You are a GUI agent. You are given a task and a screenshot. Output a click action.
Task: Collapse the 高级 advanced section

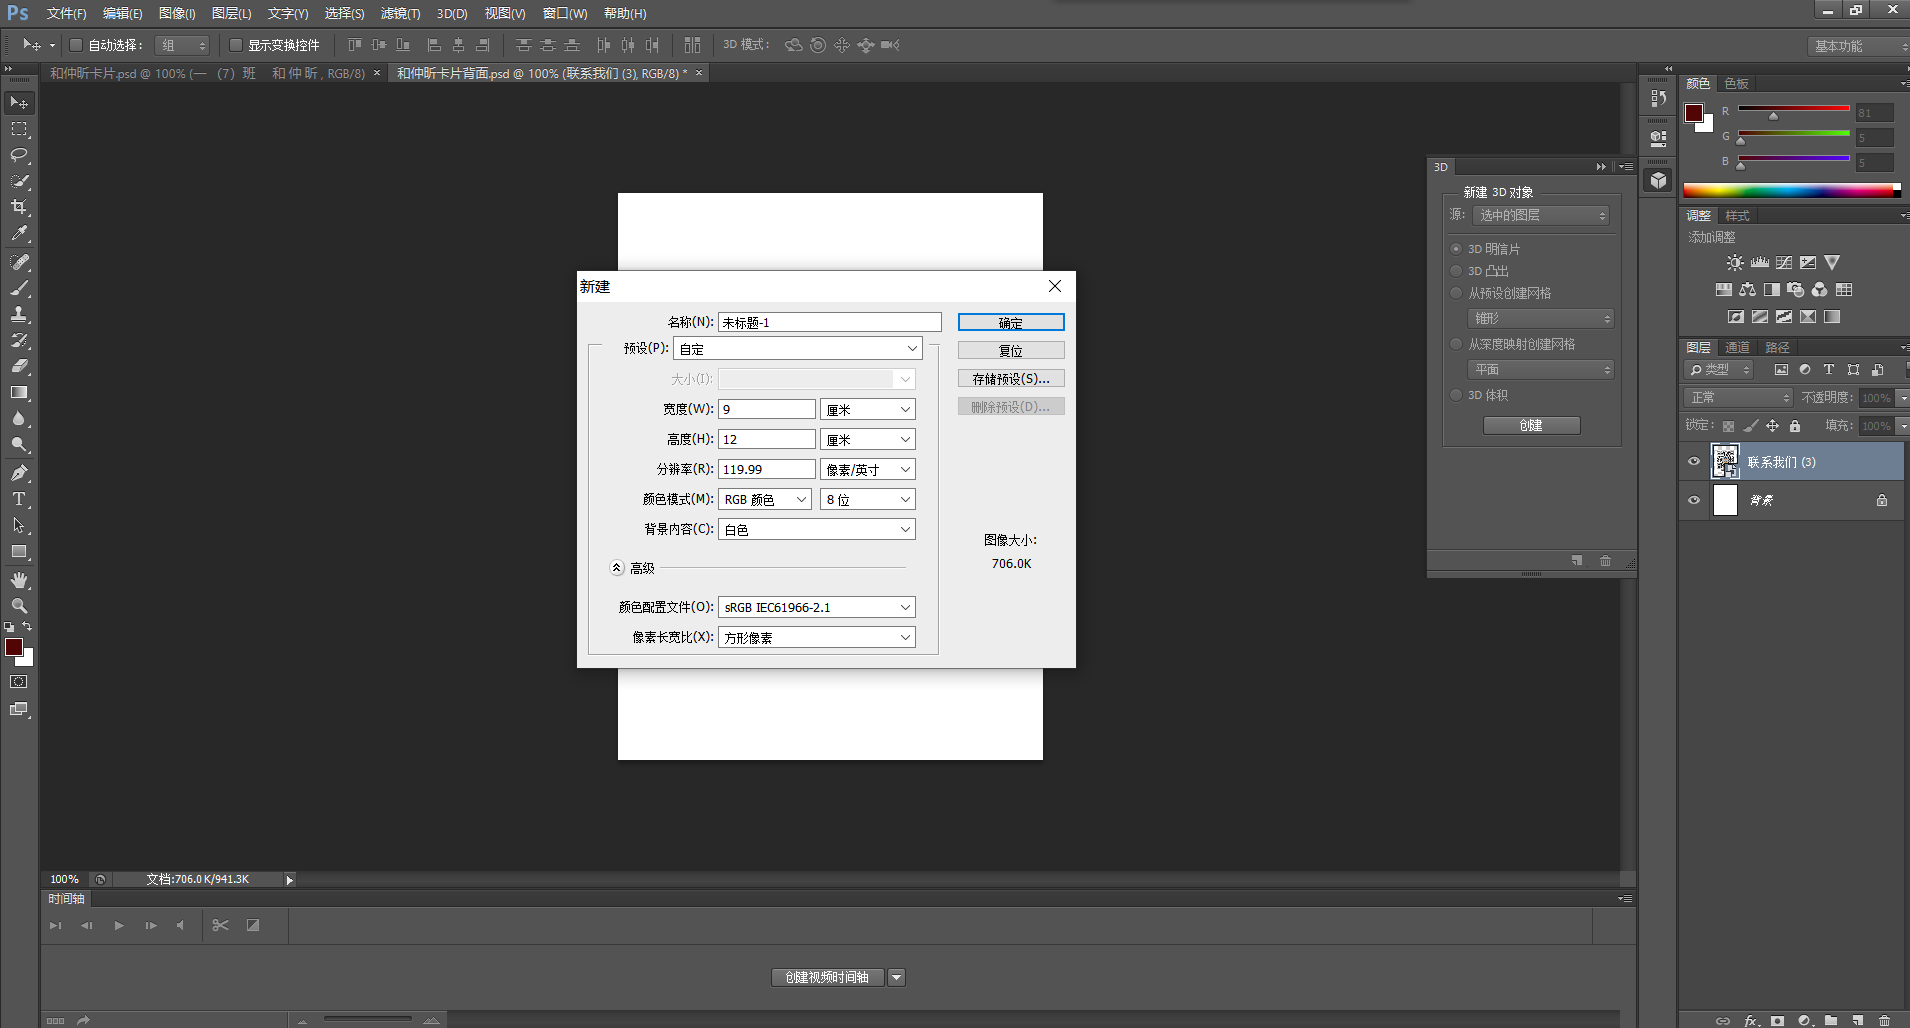pyautogui.click(x=617, y=568)
